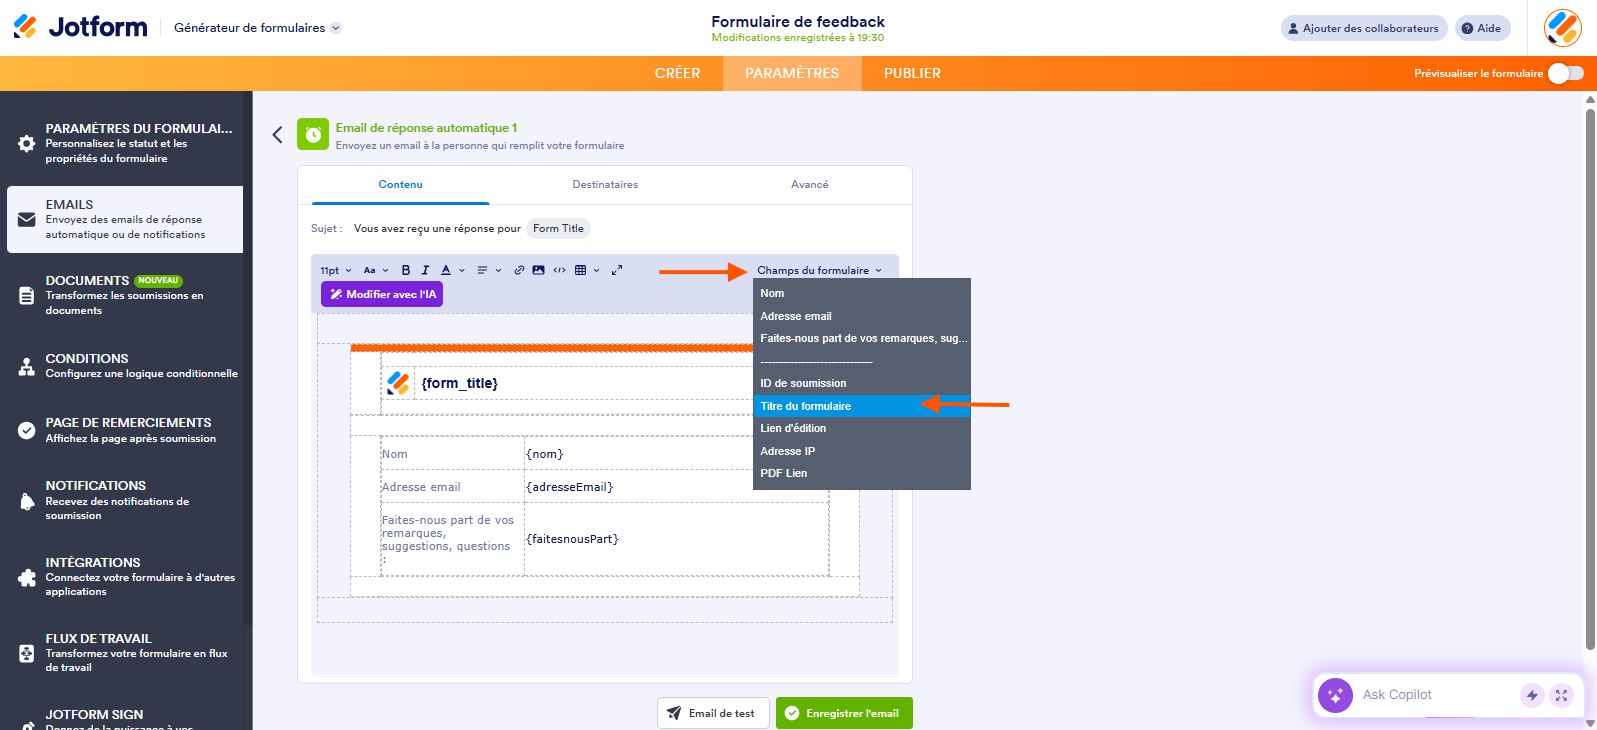Click the Copilot lightning bolt icon
The width and height of the screenshot is (1597, 730).
1532,695
